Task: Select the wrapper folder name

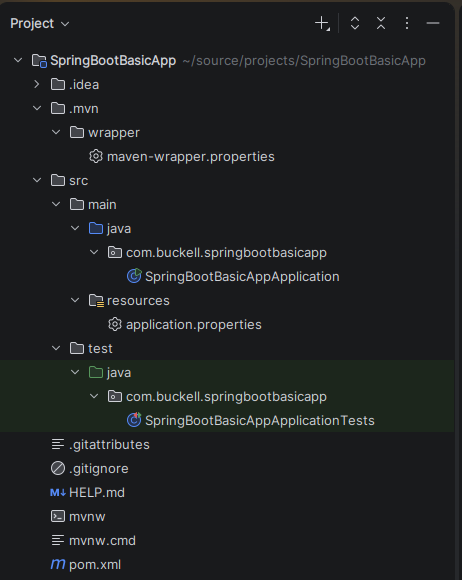Action: point(114,133)
